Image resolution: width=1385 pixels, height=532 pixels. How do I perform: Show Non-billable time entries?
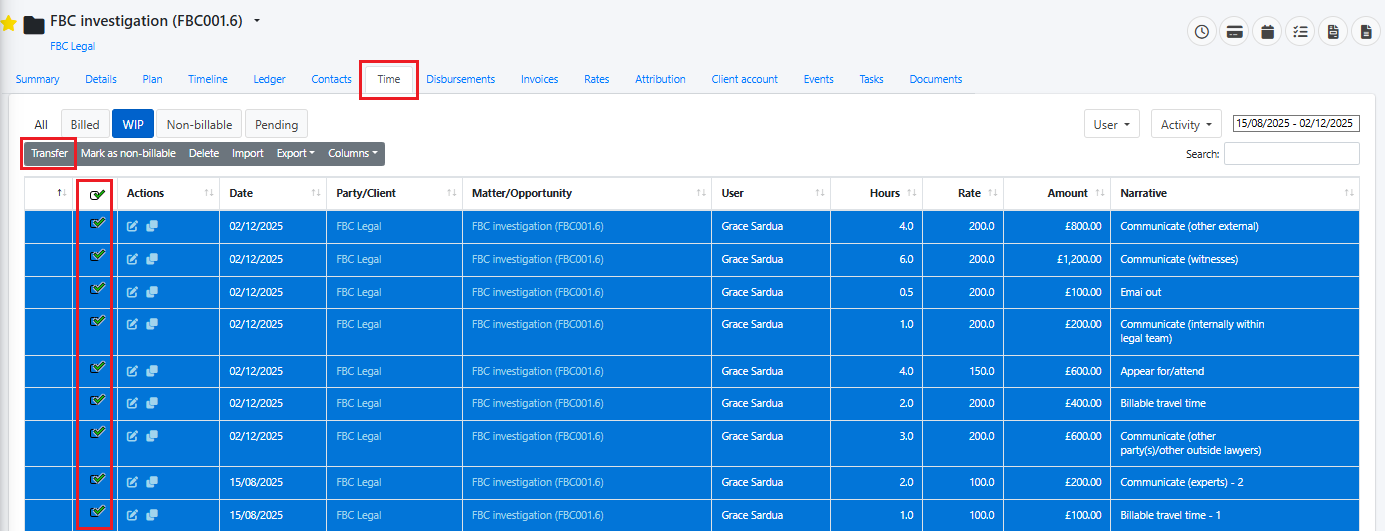coord(199,125)
